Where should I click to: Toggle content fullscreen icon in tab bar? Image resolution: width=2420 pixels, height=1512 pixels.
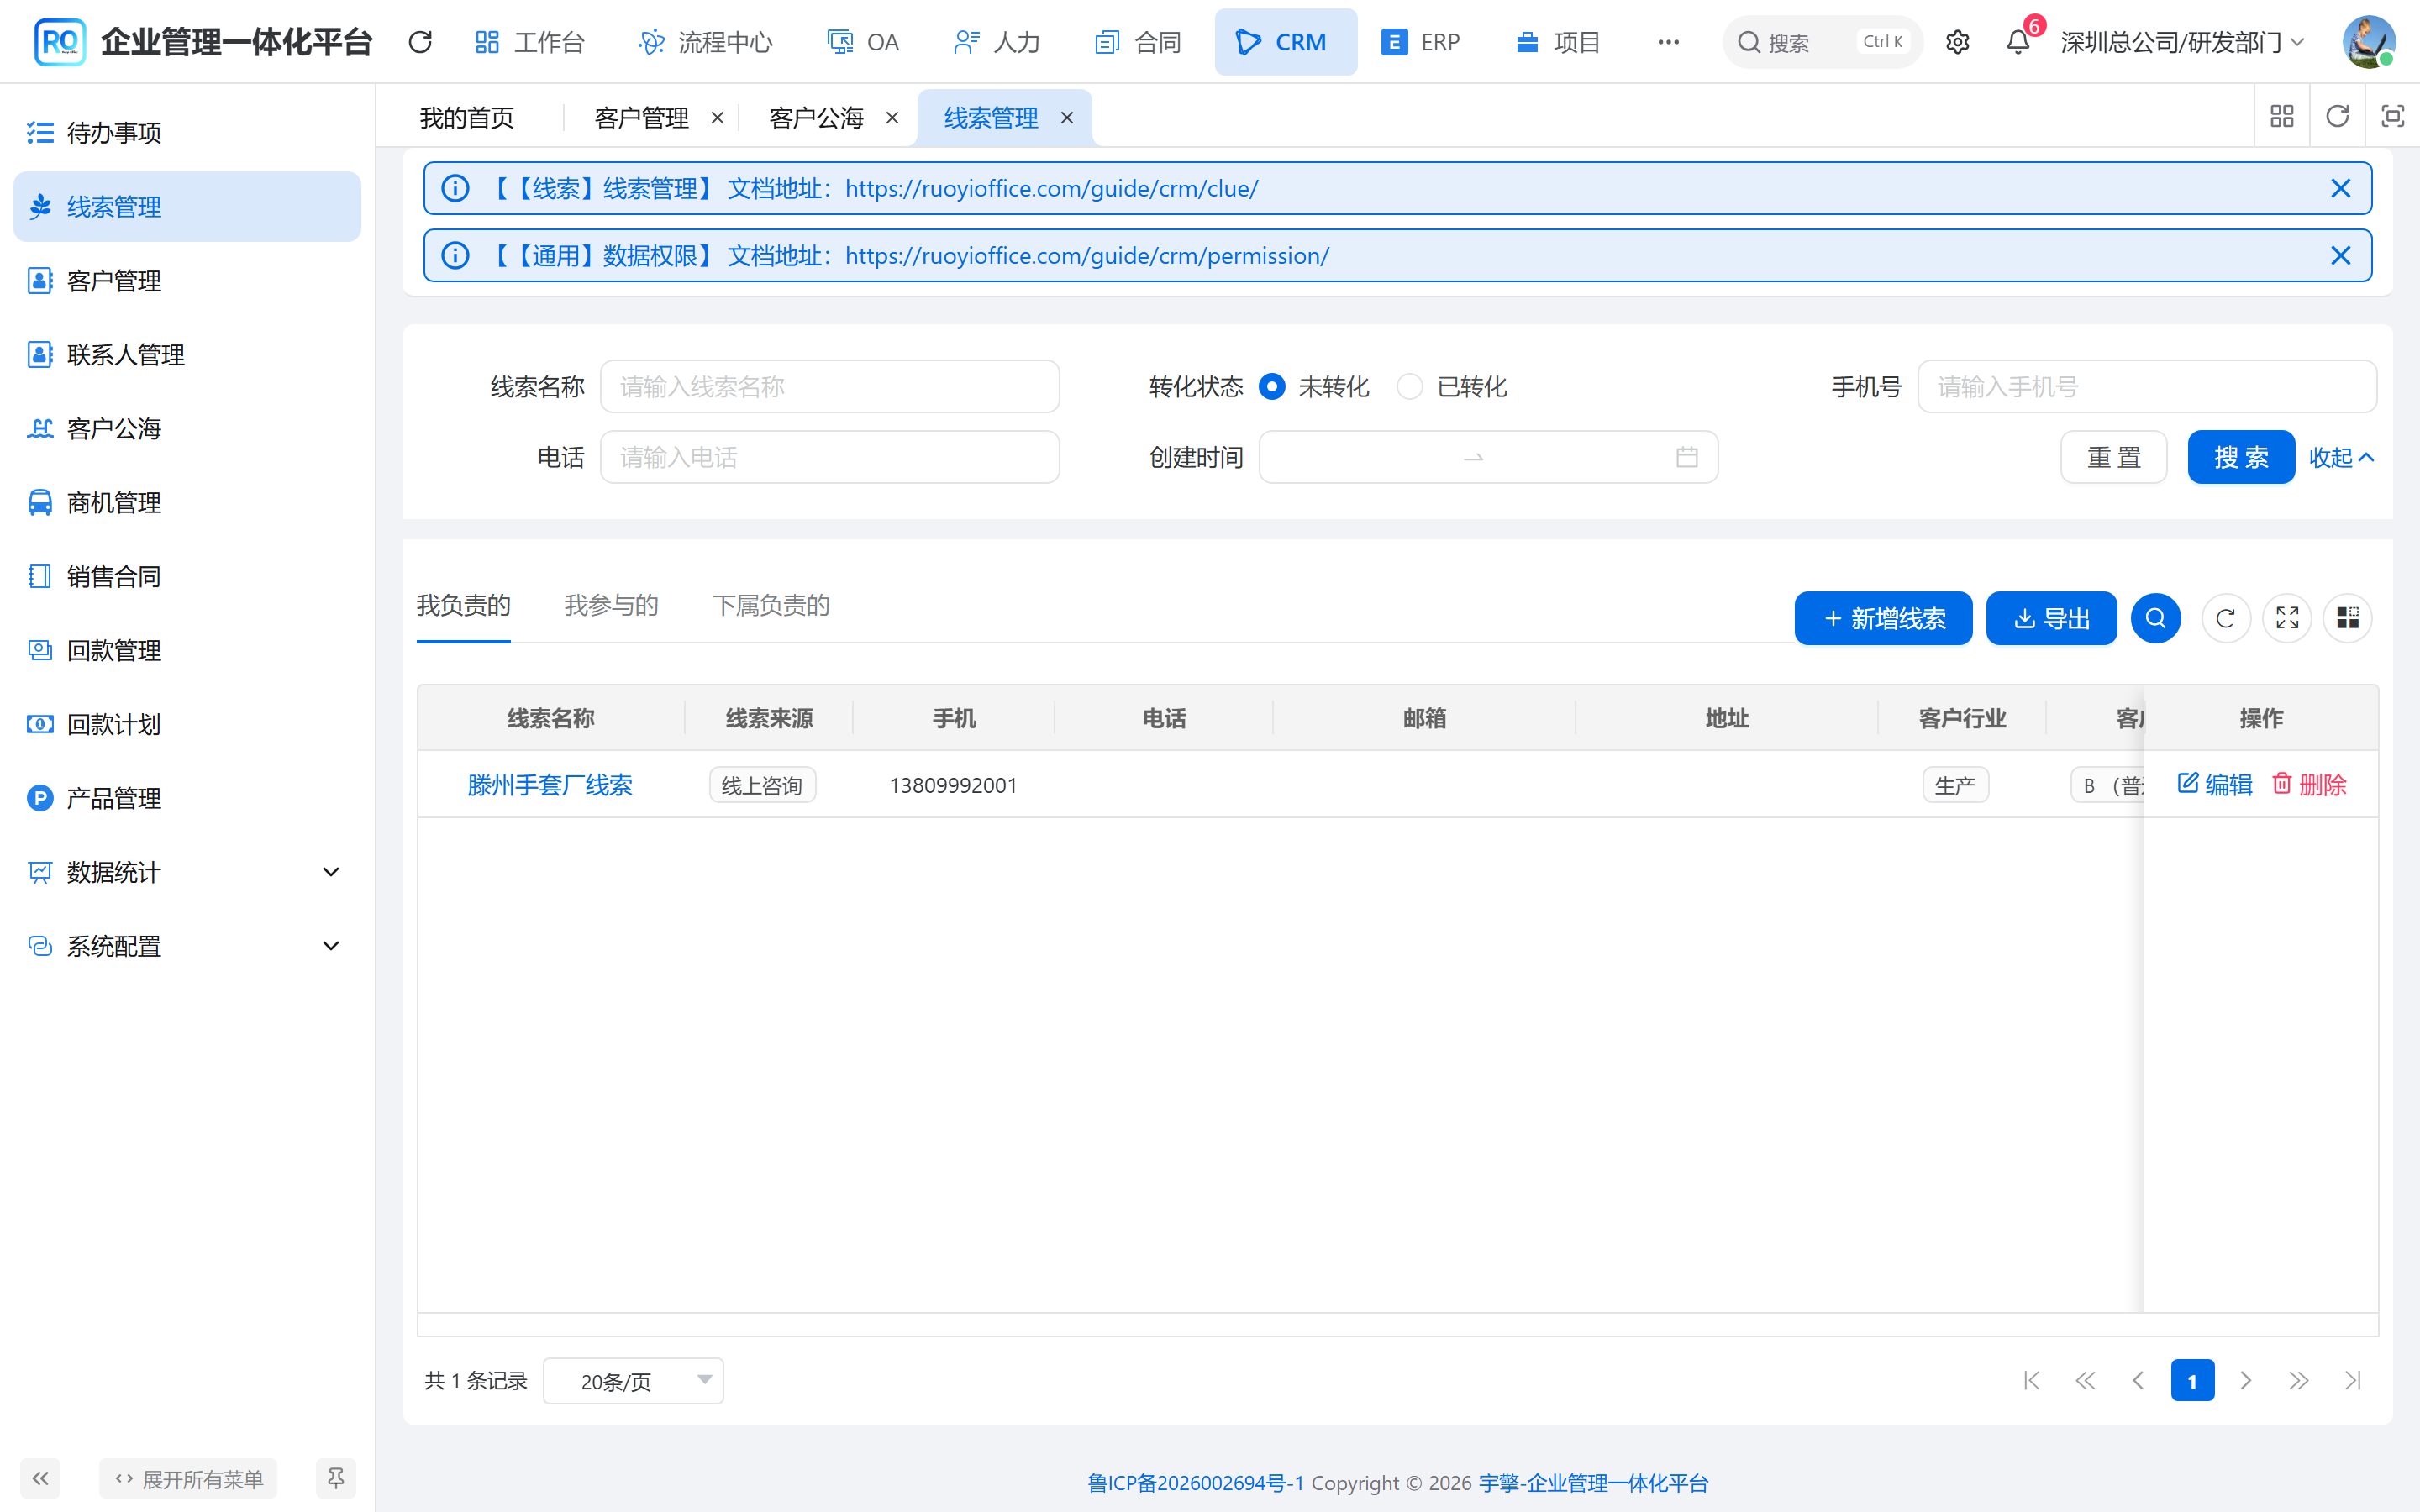[2392, 117]
